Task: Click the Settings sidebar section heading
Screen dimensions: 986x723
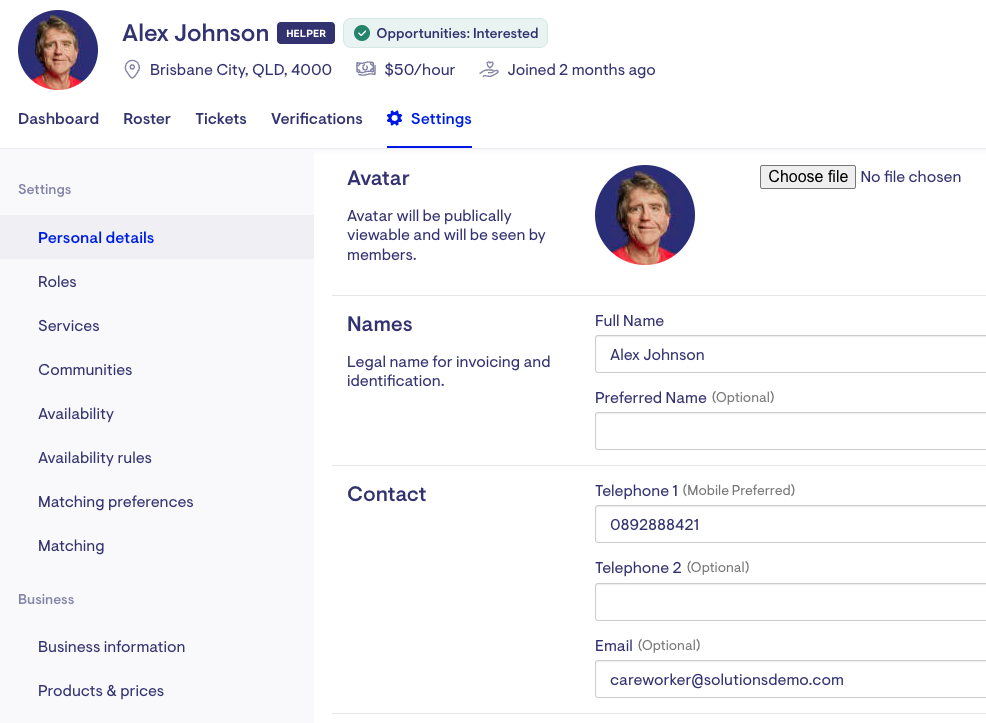Action: (x=45, y=189)
